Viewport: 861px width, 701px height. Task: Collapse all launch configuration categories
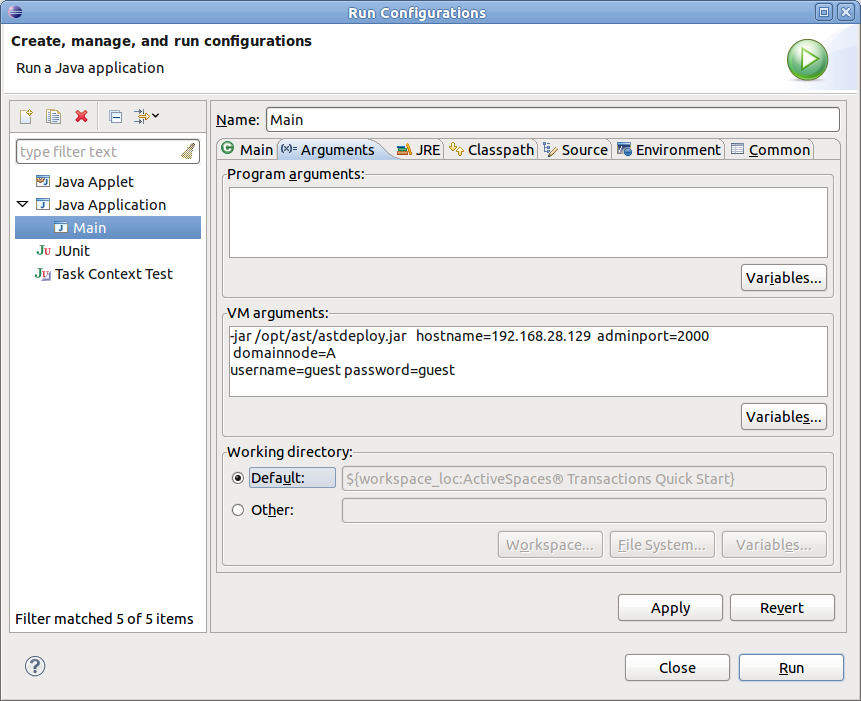coord(114,116)
